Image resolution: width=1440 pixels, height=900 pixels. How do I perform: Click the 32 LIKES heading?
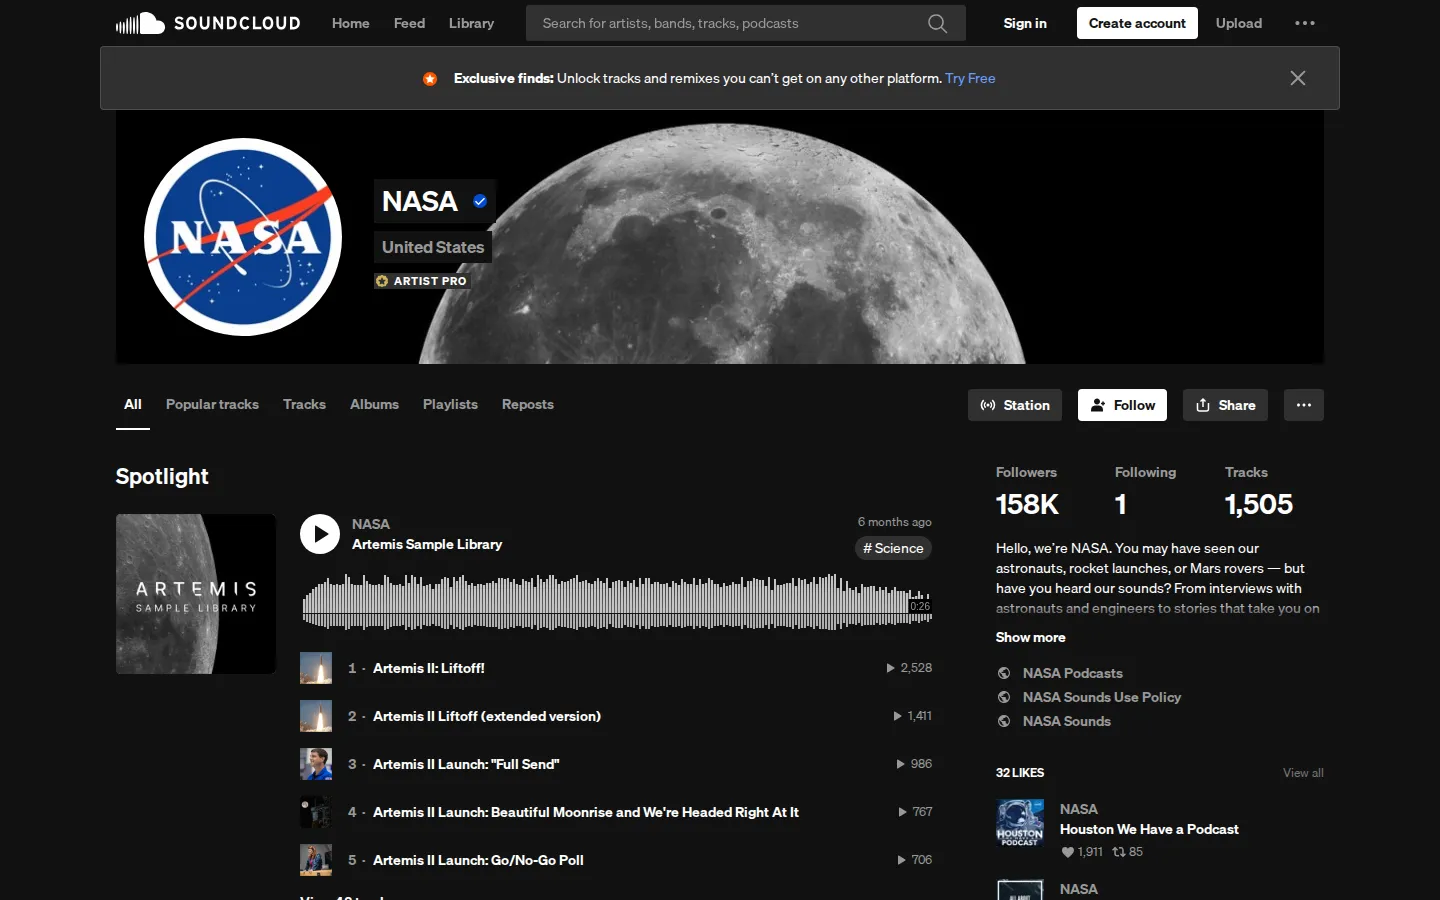(x=1020, y=773)
